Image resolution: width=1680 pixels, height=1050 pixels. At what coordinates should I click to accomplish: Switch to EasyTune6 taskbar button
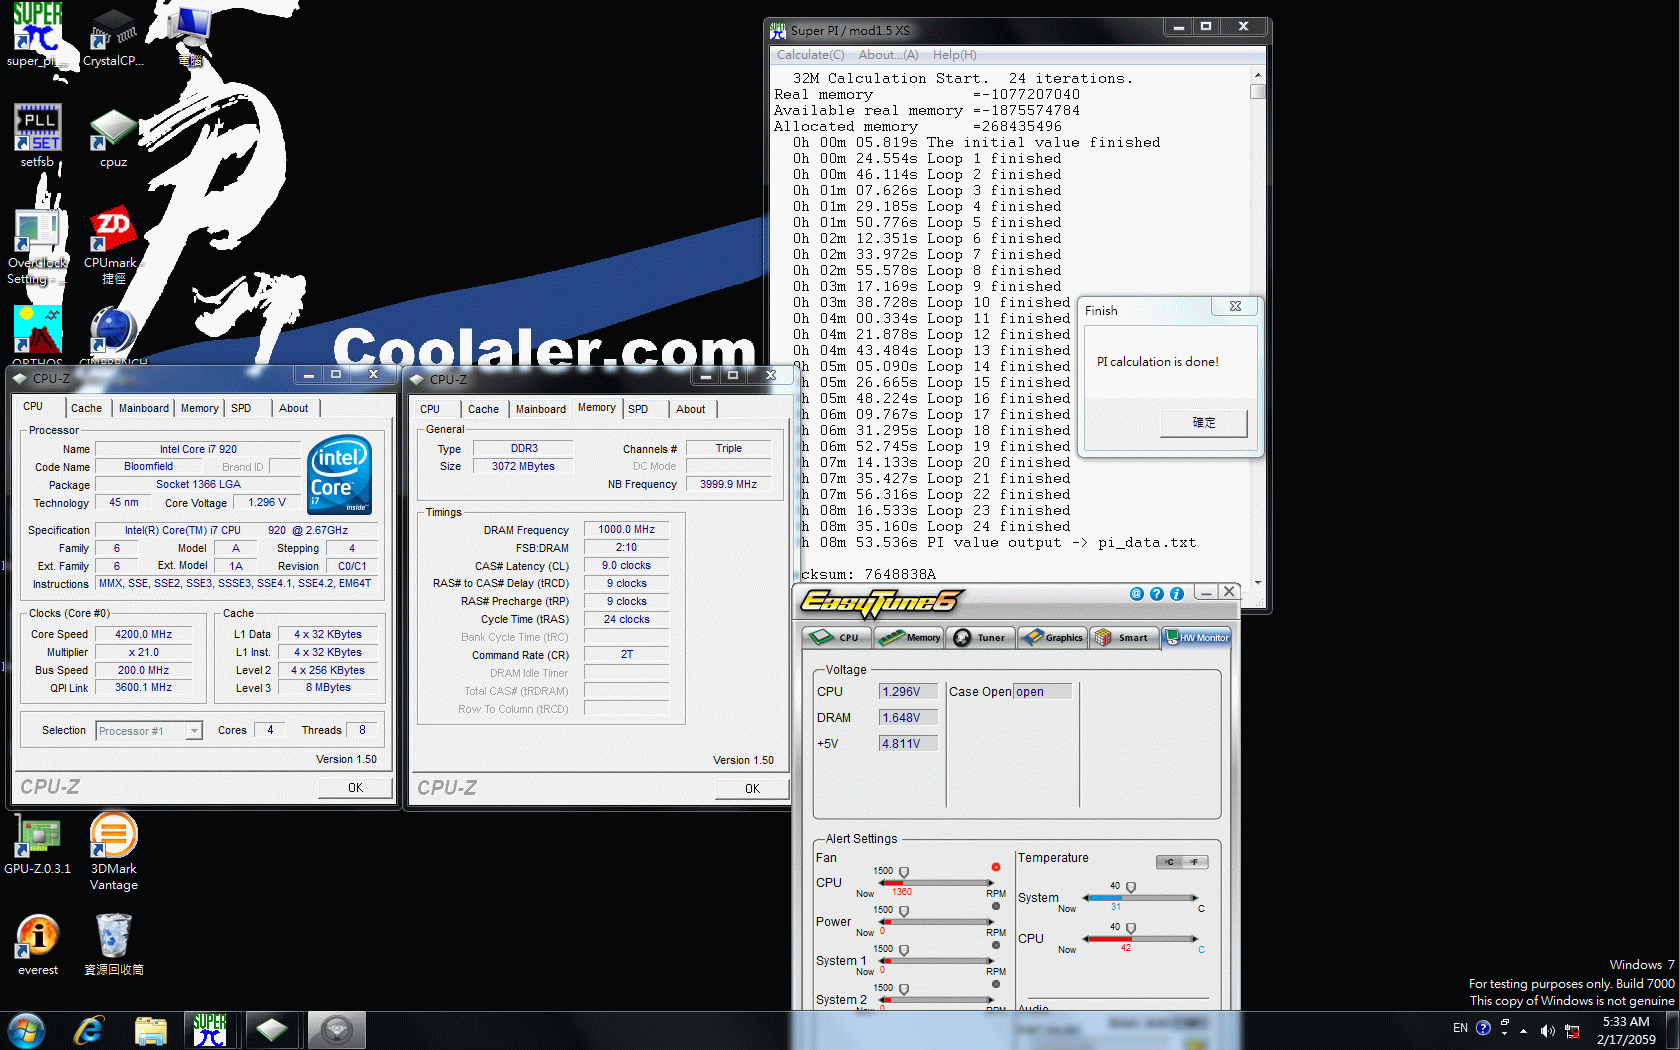click(336, 1030)
